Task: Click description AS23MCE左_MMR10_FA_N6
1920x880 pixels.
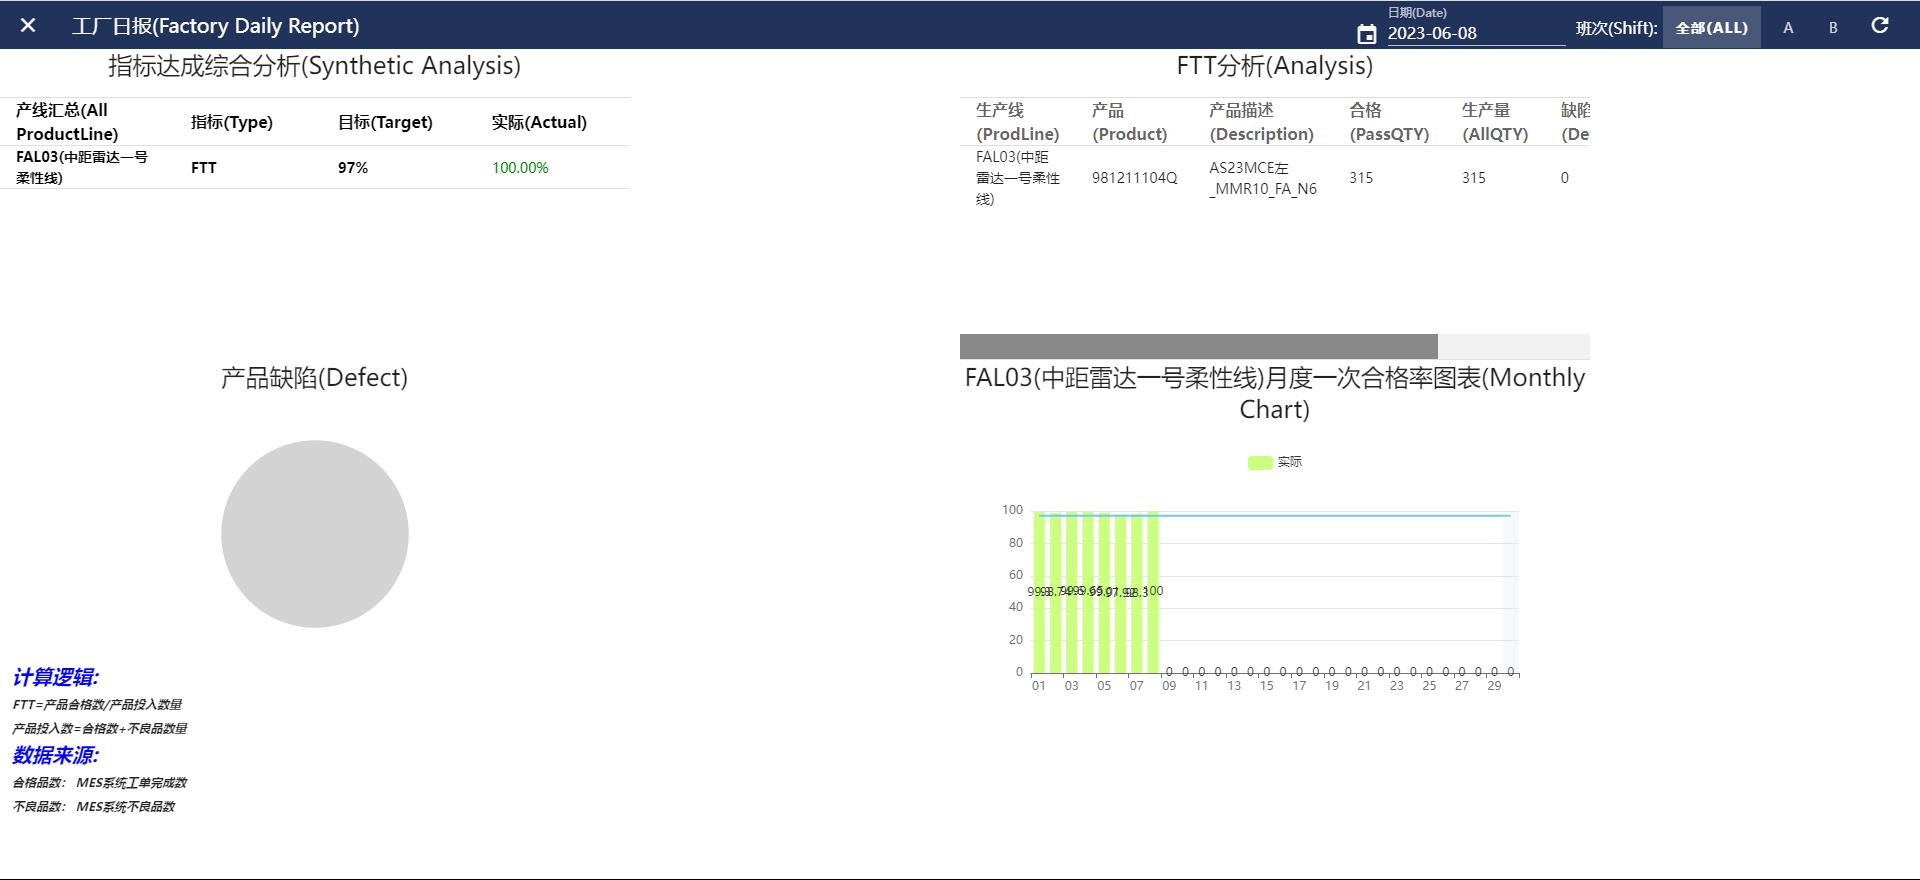Action: [x=1263, y=178]
